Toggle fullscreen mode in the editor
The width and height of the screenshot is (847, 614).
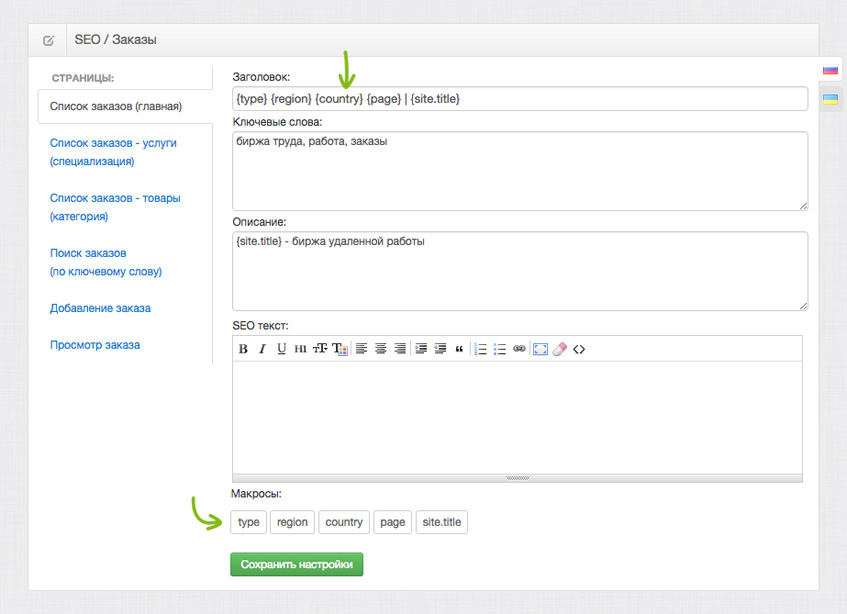click(x=540, y=349)
